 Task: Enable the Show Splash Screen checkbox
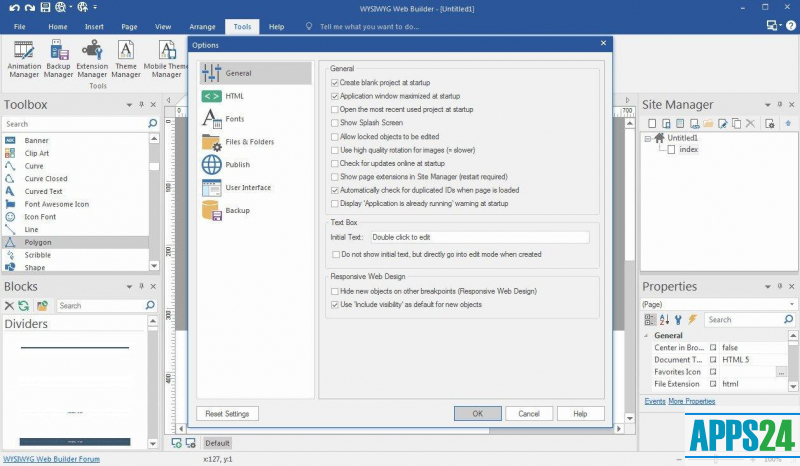point(336,122)
